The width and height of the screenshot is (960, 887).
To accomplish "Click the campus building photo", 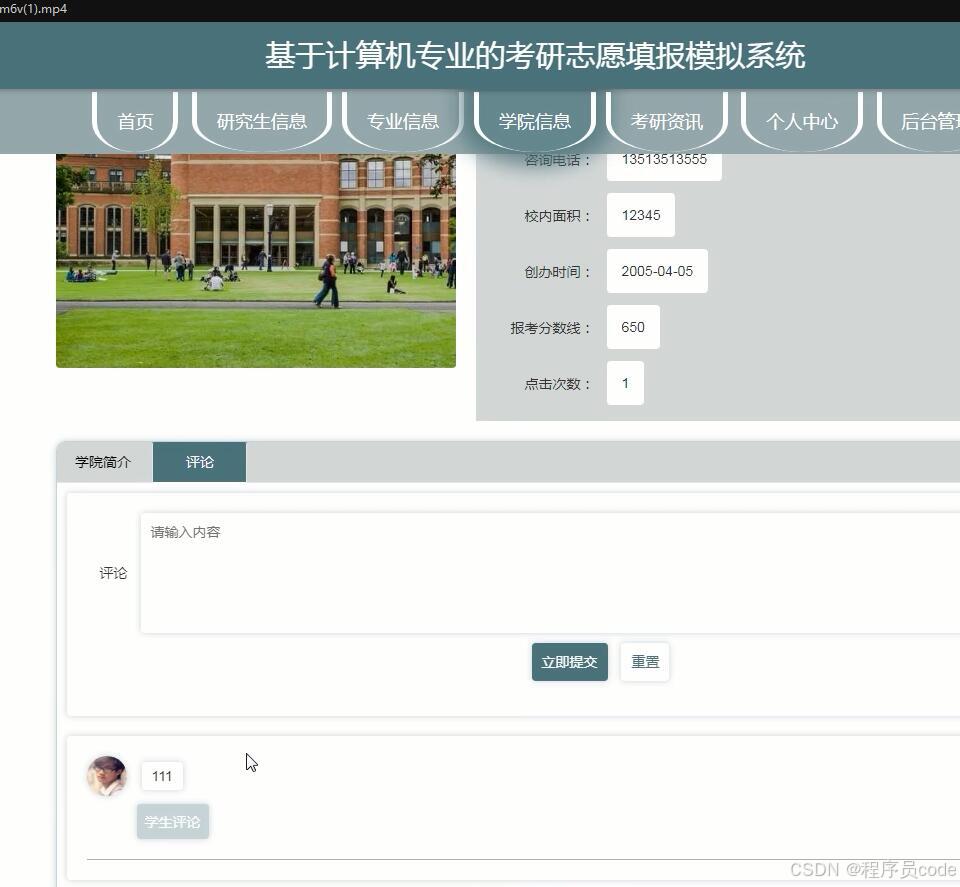I will [255, 258].
